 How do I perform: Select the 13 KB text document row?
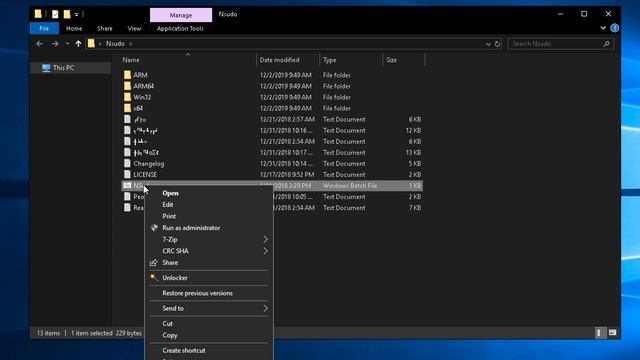click(x=272, y=152)
